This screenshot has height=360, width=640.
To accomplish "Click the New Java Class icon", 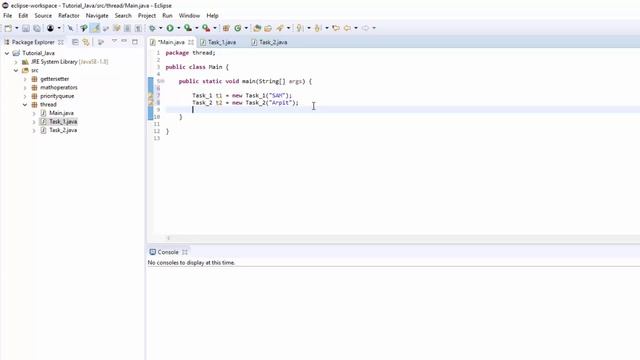I will pyautogui.click(x=238, y=28).
